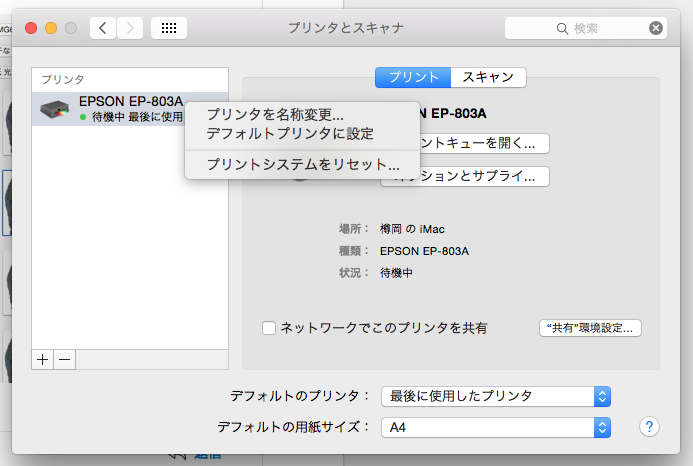Open "共有"環境設定... button

[590, 328]
